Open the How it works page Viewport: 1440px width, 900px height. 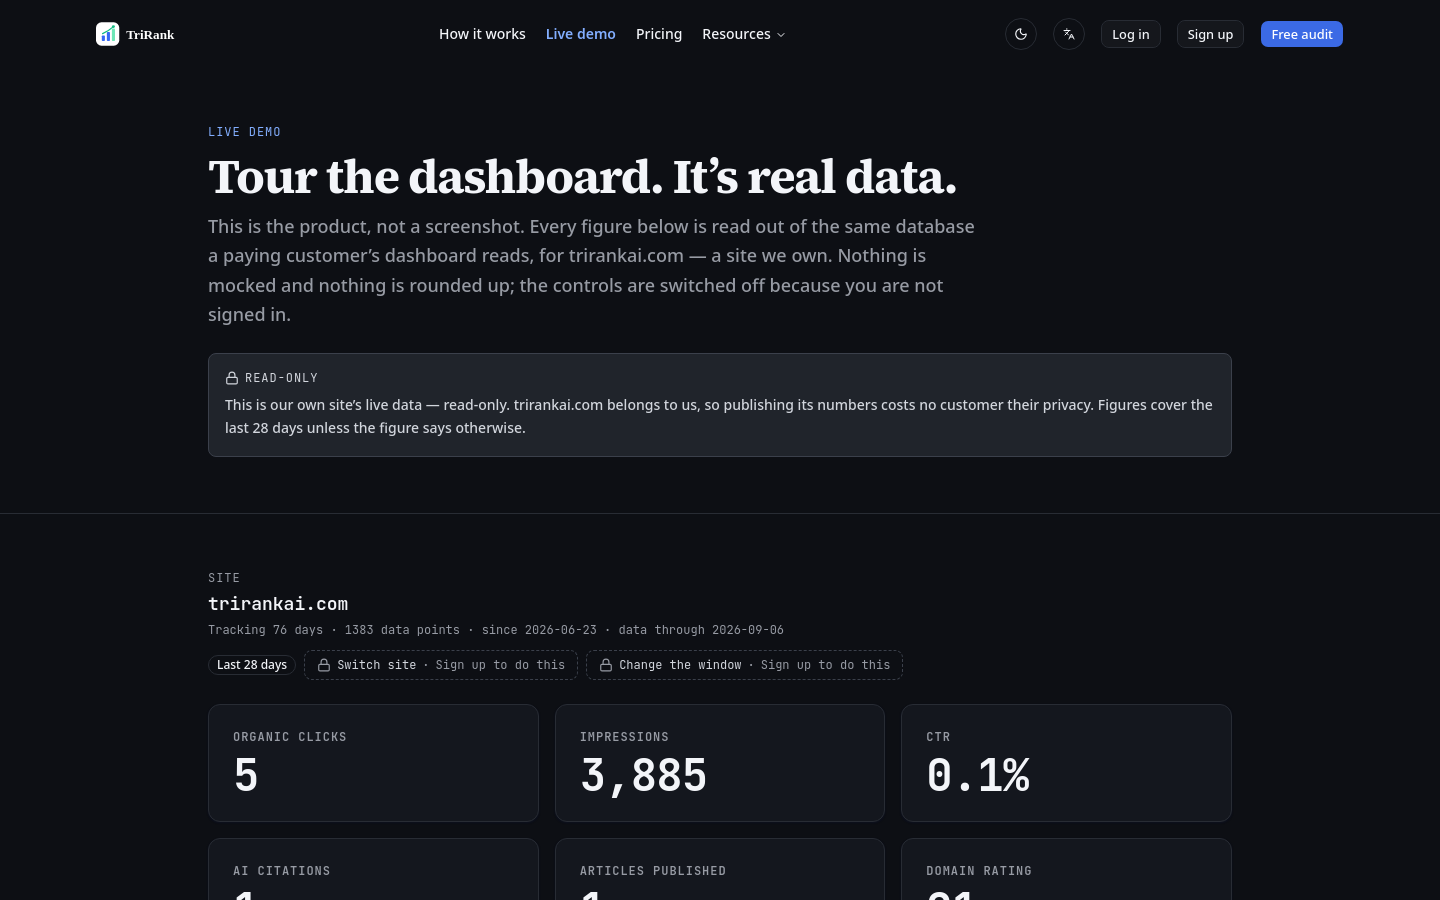coord(482,34)
